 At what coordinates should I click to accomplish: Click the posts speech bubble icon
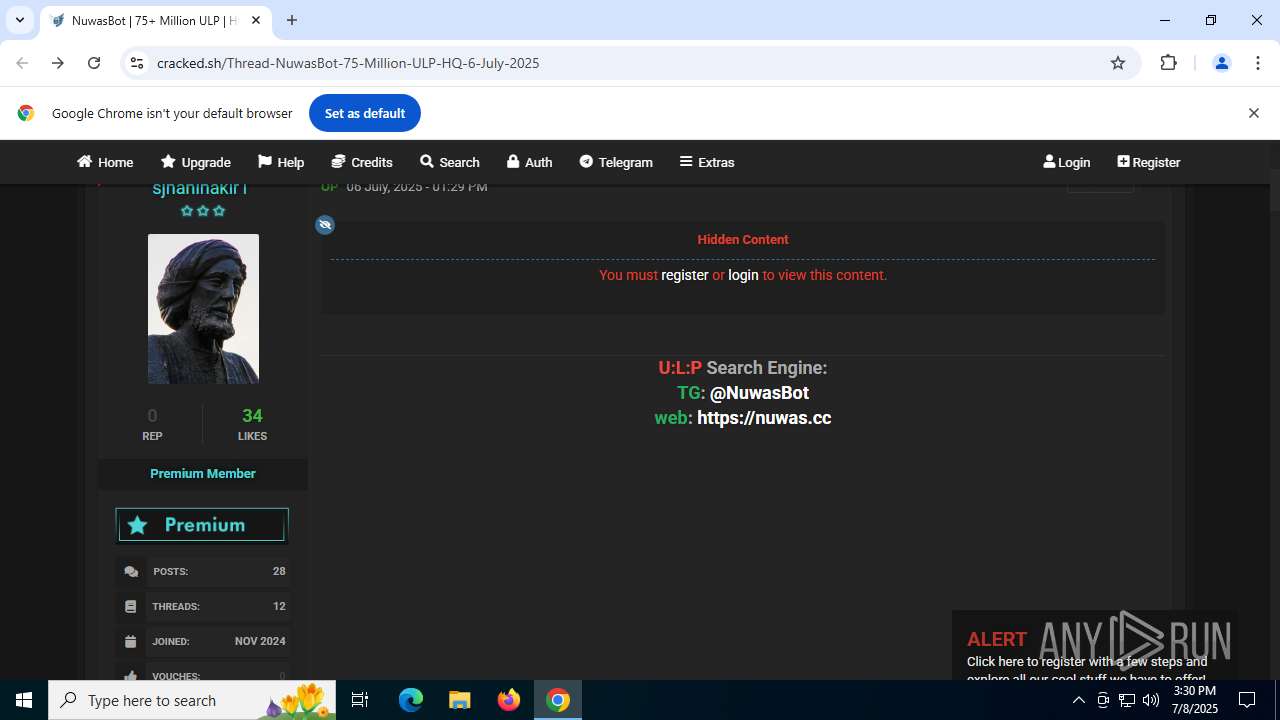(131, 572)
